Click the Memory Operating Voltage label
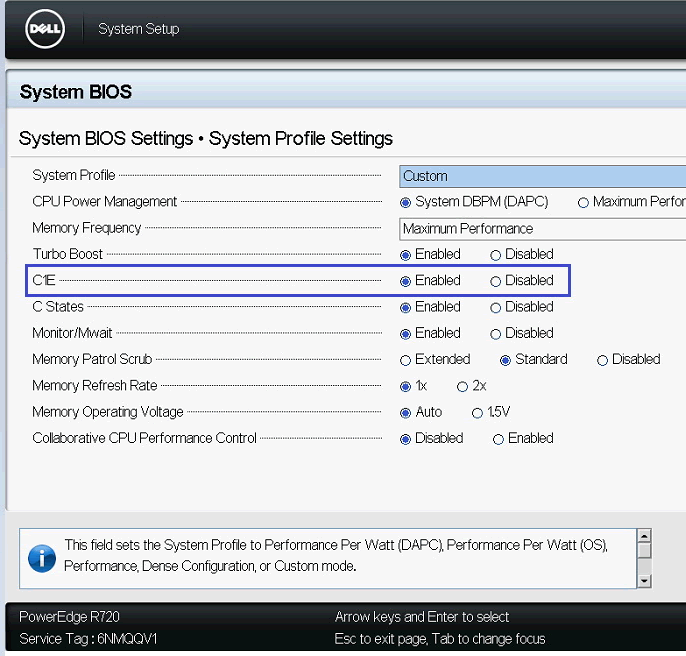The width and height of the screenshot is (686, 656). point(108,412)
